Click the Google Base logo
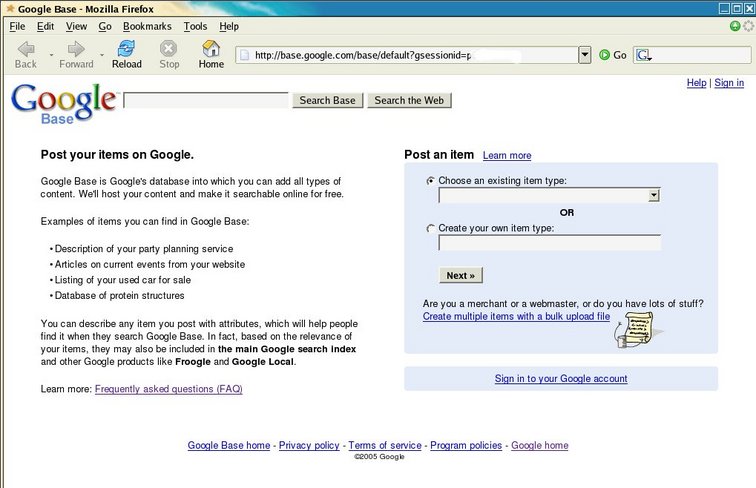Viewport: 756px width, 488px height. tap(63, 104)
